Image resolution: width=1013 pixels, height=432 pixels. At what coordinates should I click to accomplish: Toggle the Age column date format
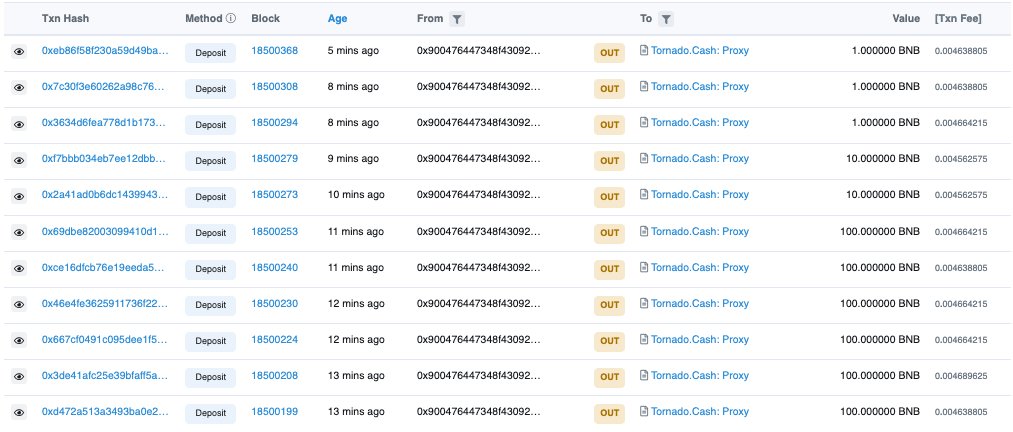coord(337,19)
